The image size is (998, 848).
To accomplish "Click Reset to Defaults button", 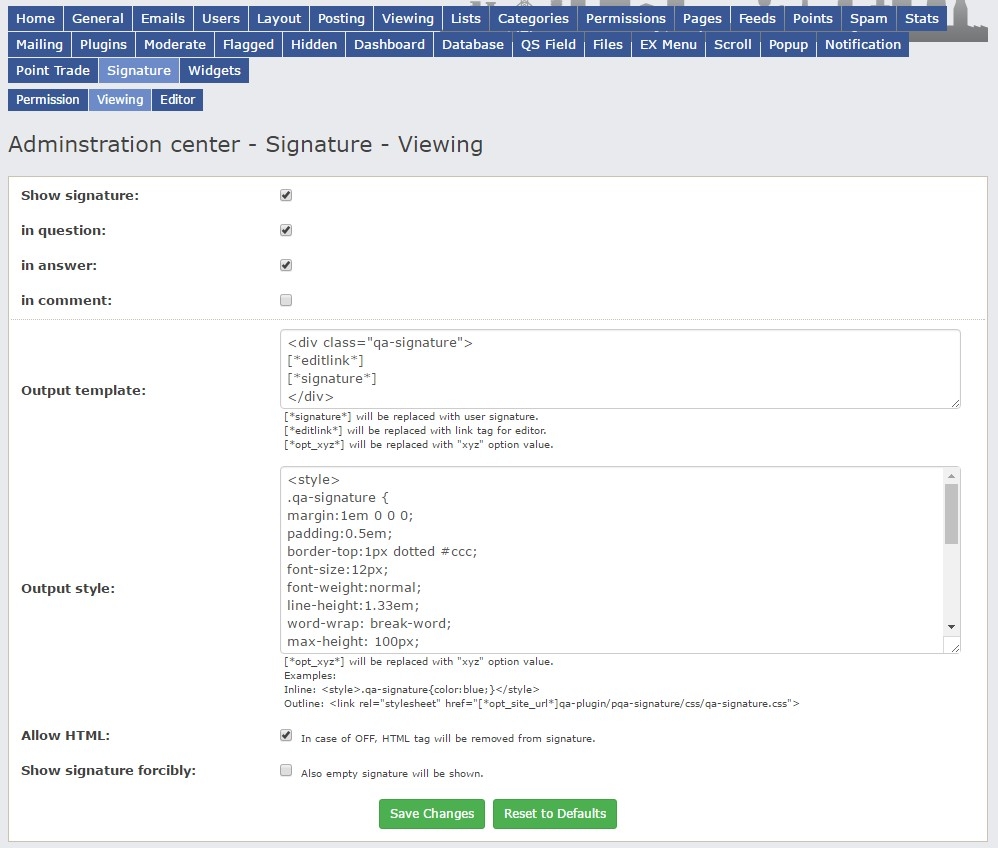I will 555,814.
